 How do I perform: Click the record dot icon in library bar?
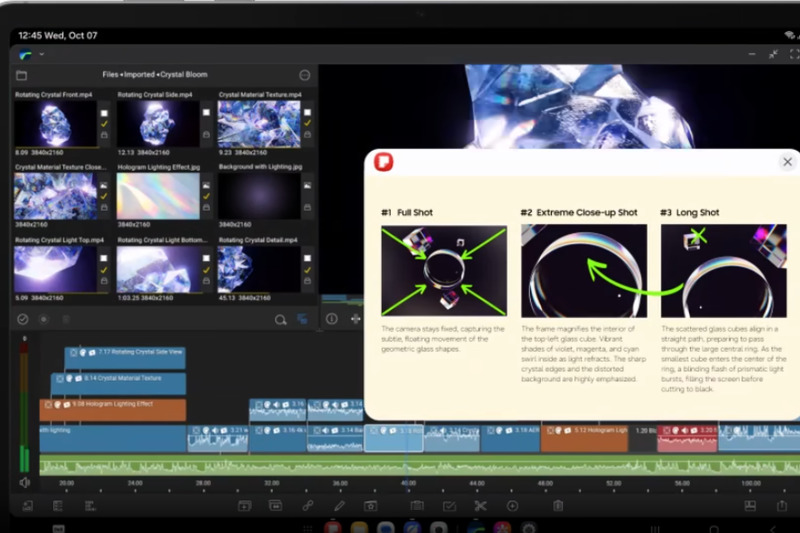pyautogui.click(x=44, y=319)
